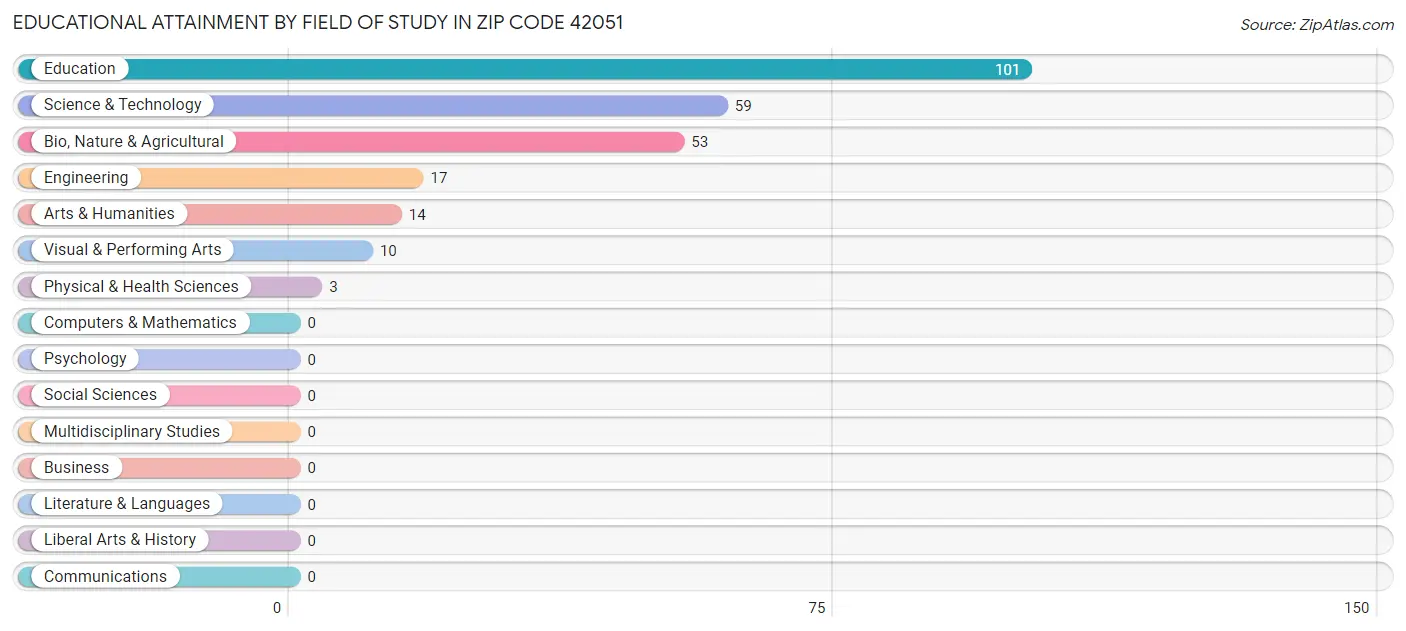1406x631 pixels.
Task: Click the value 101 on Education bar
Action: tap(1007, 70)
